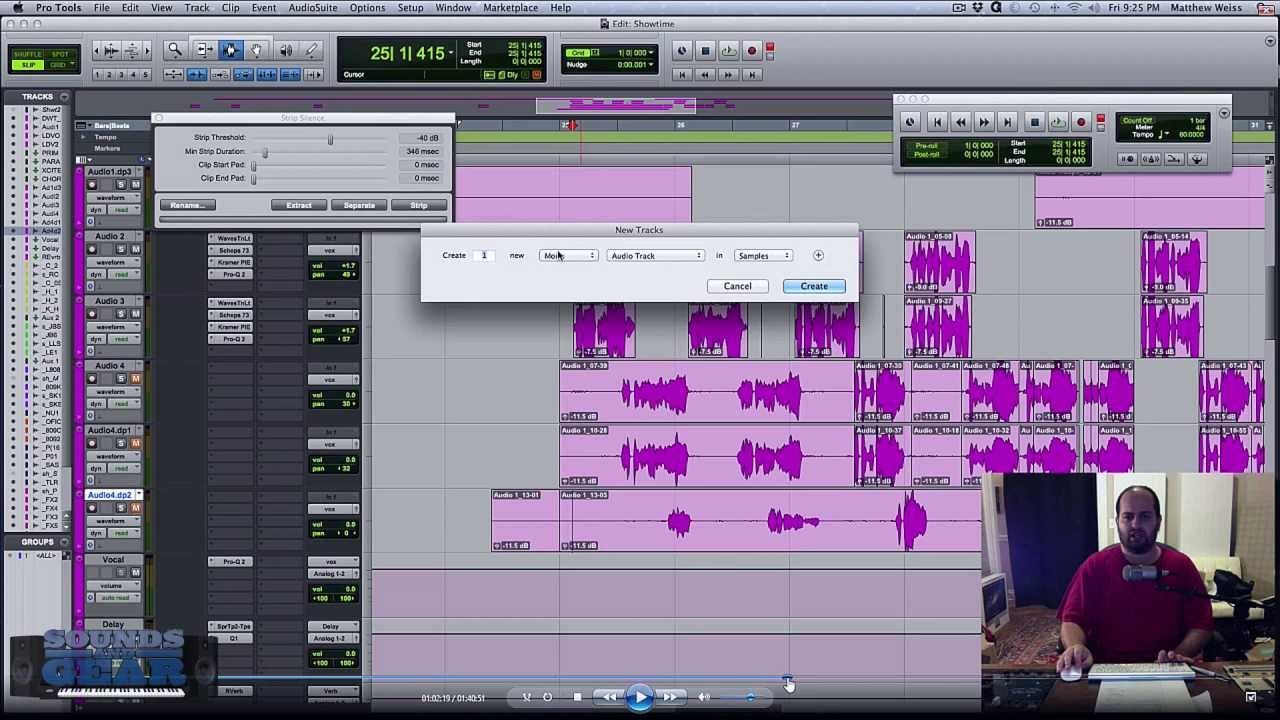Click the Clip Start Pad slider handle
The image size is (1280, 720).
tap(253, 165)
